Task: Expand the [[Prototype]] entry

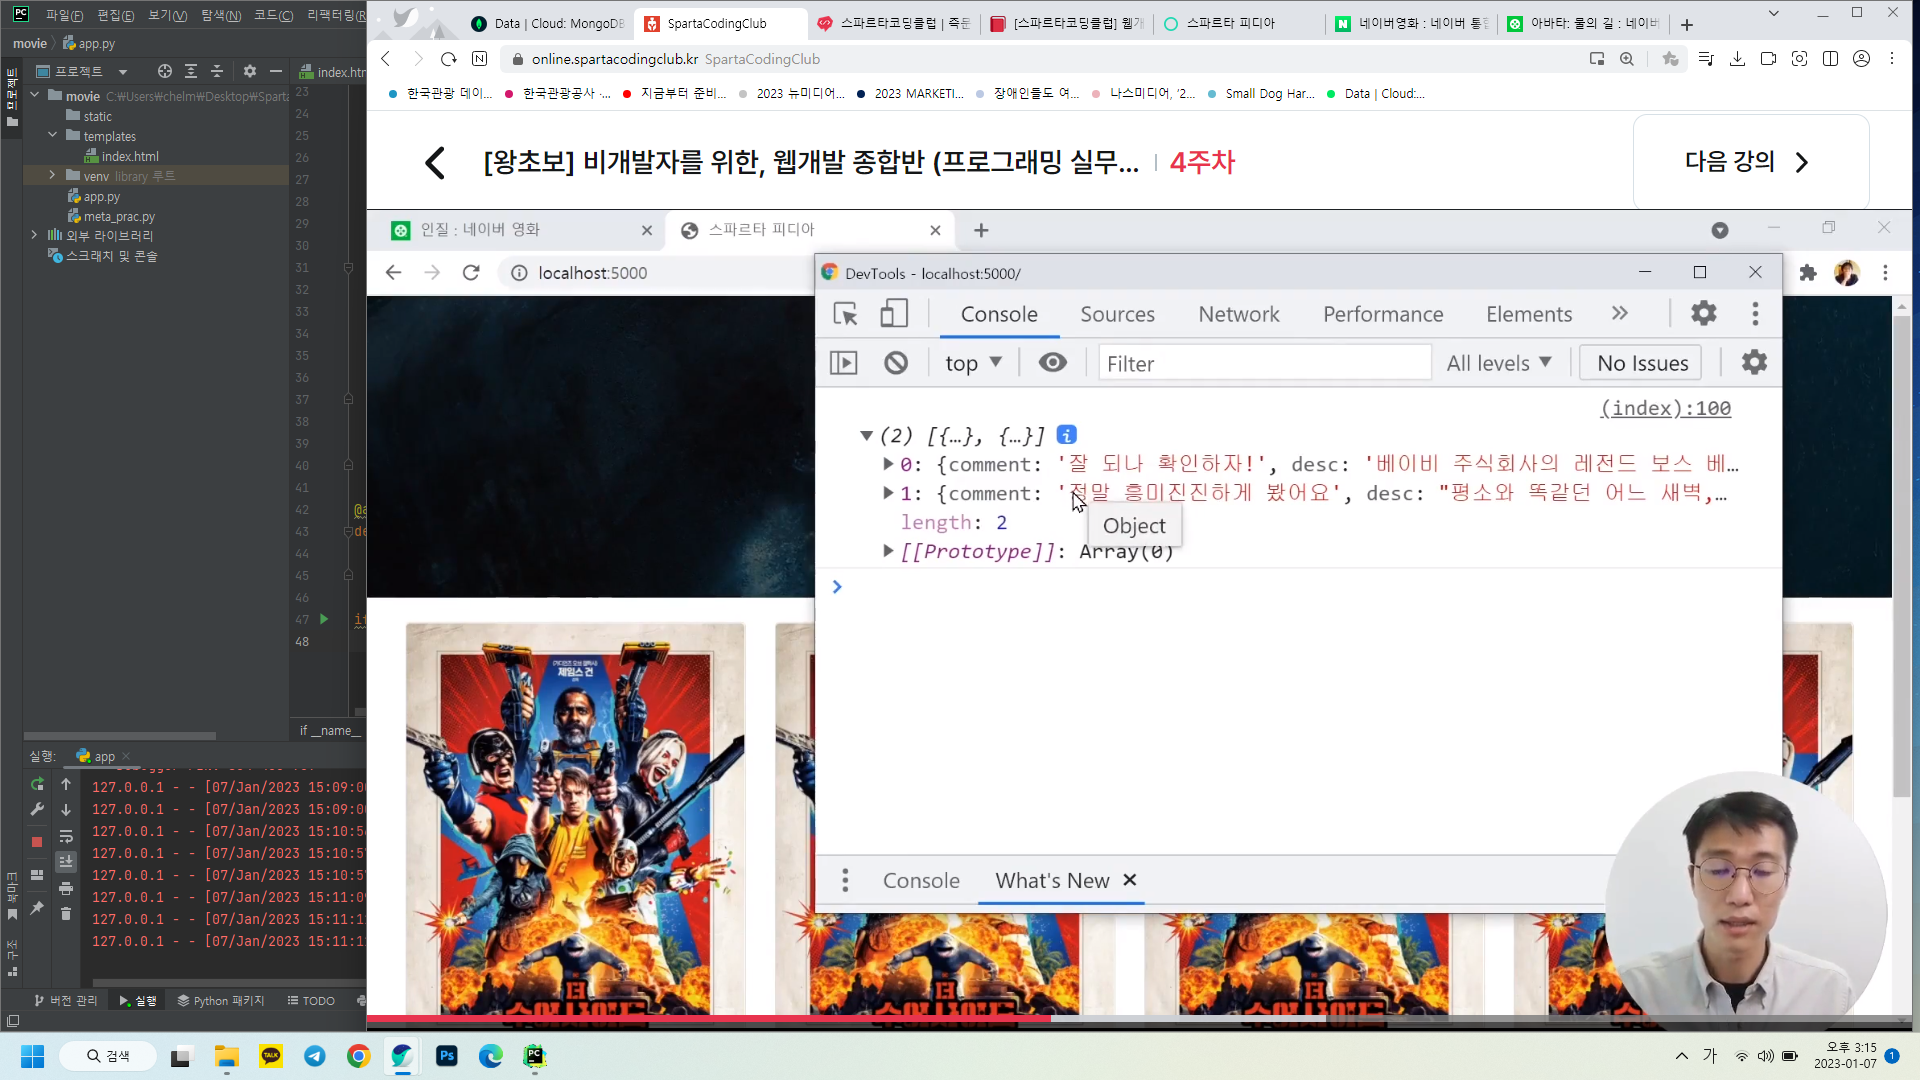Action: click(x=888, y=551)
